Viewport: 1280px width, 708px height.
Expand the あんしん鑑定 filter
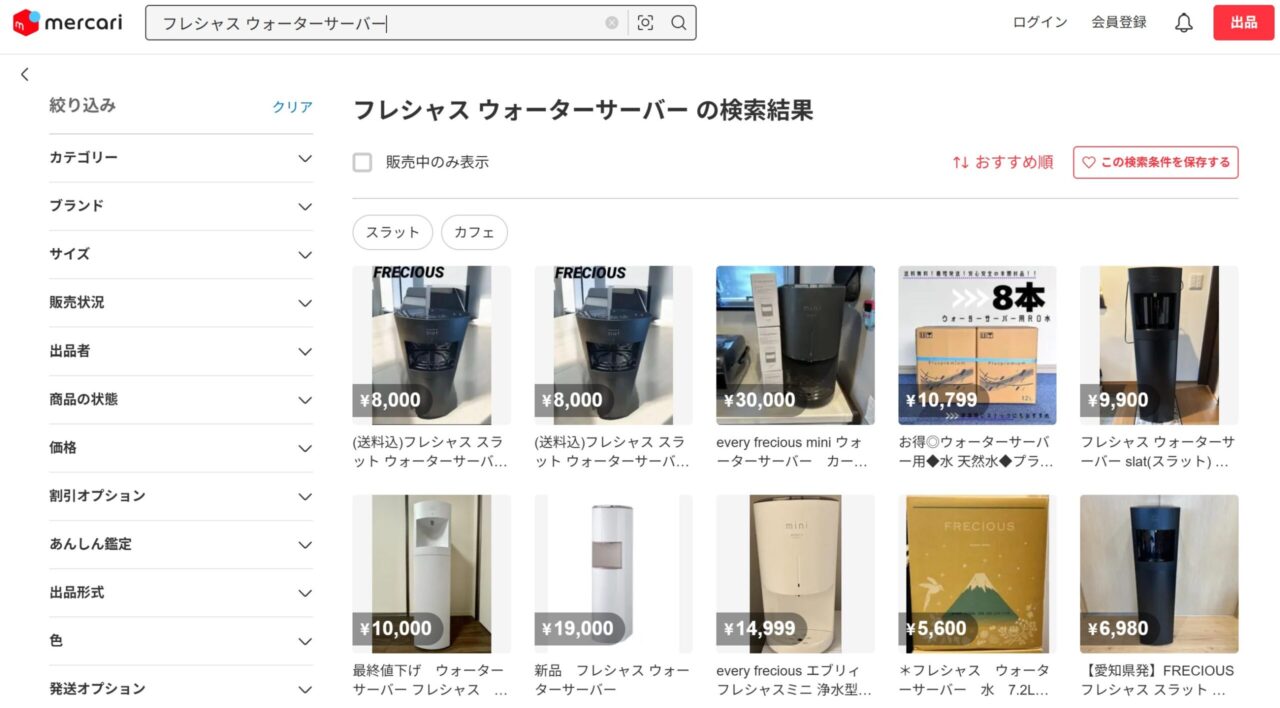click(x=181, y=544)
